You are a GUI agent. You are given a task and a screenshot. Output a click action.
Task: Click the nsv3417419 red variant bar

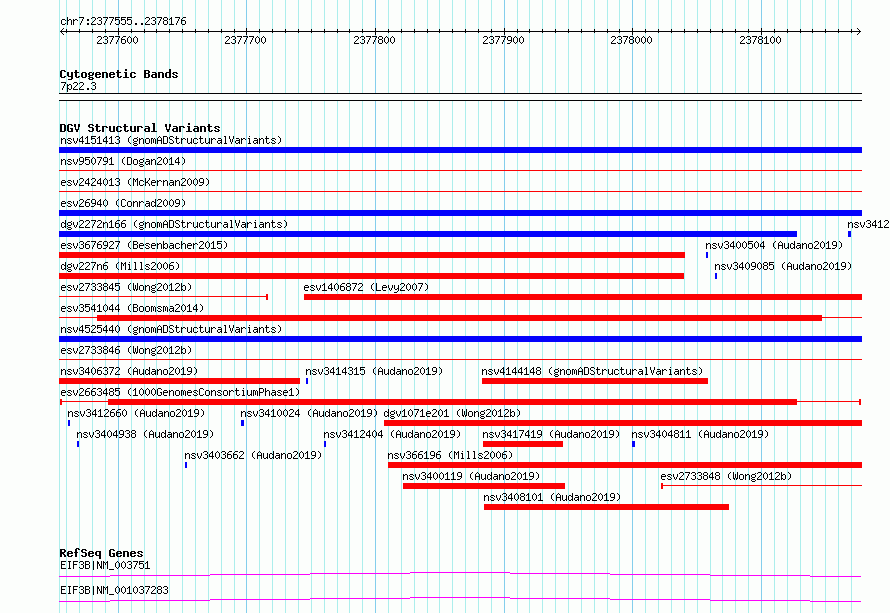(x=523, y=444)
